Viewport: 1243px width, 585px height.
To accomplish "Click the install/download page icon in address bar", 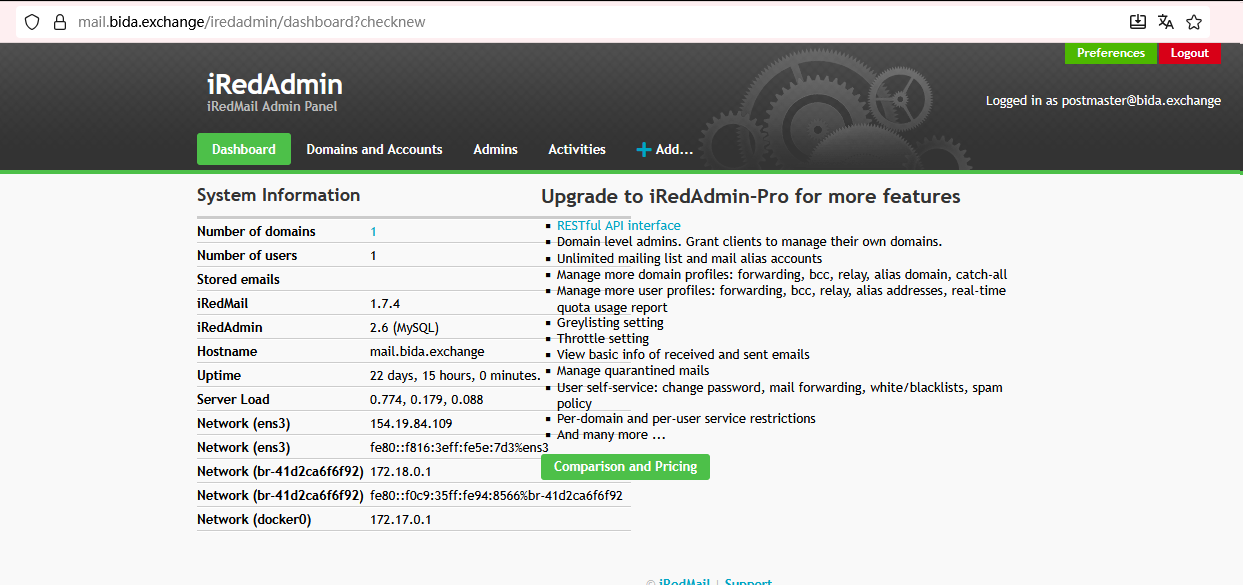I will coord(1137,22).
